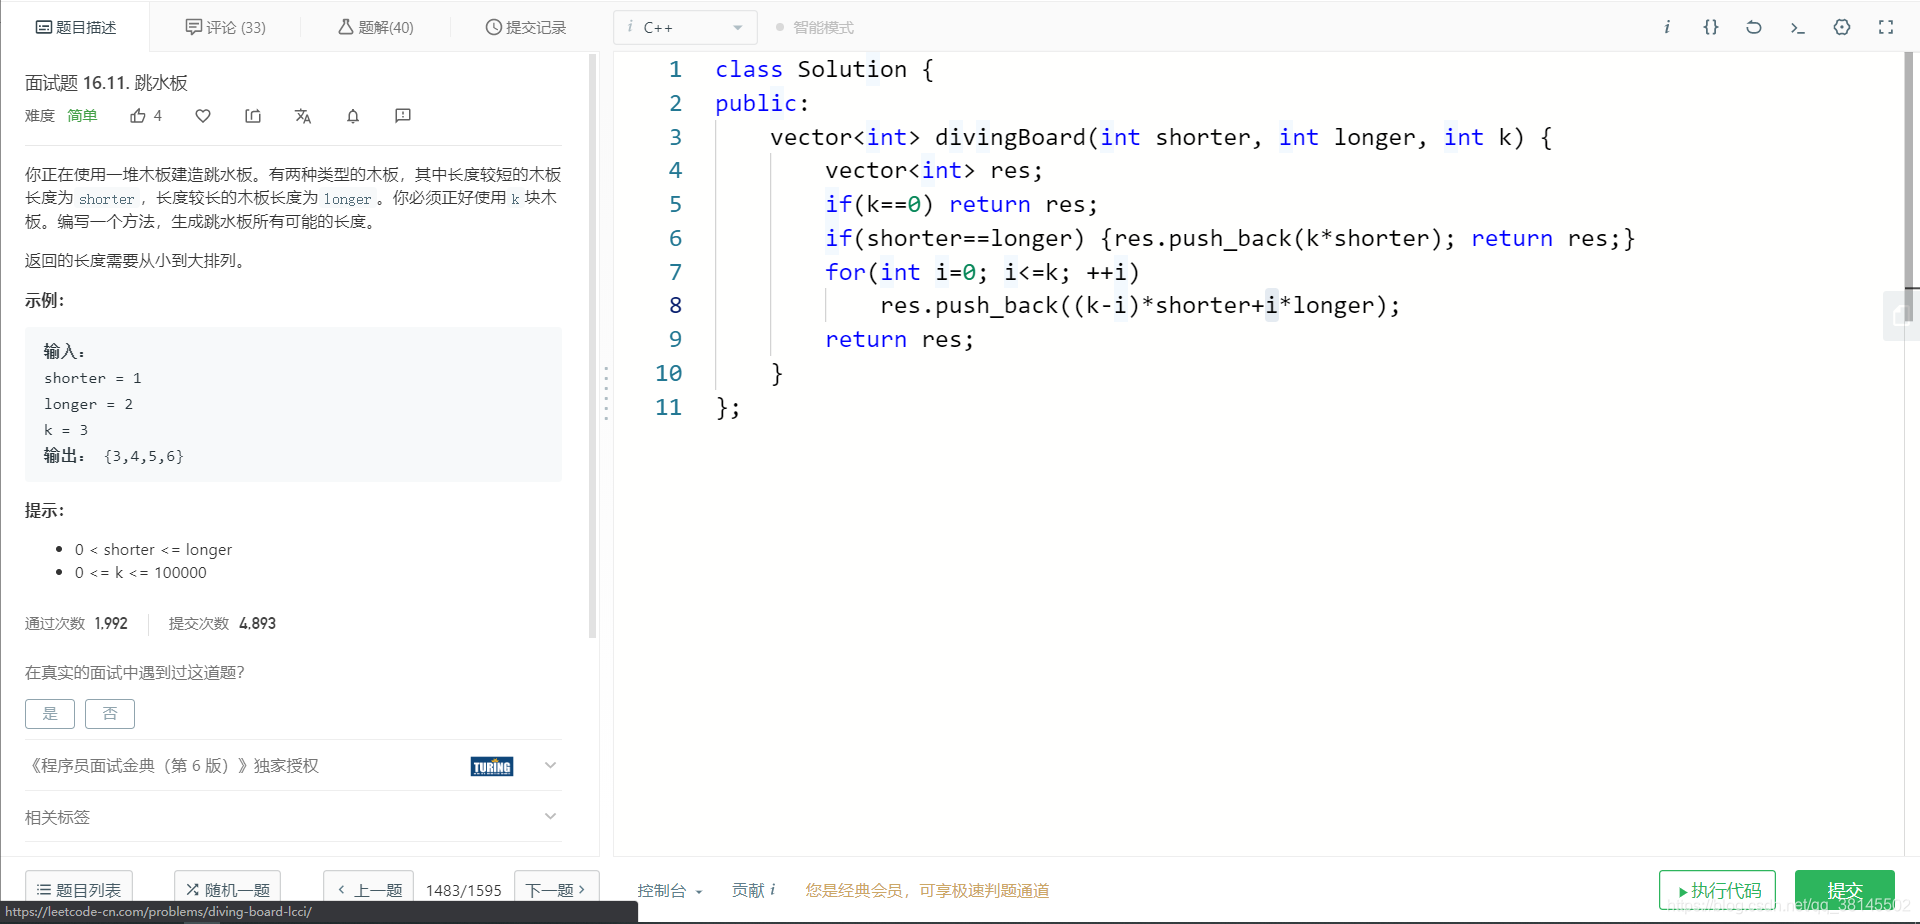Go to previous problem 上一题
1920x924 pixels.
tap(369, 889)
